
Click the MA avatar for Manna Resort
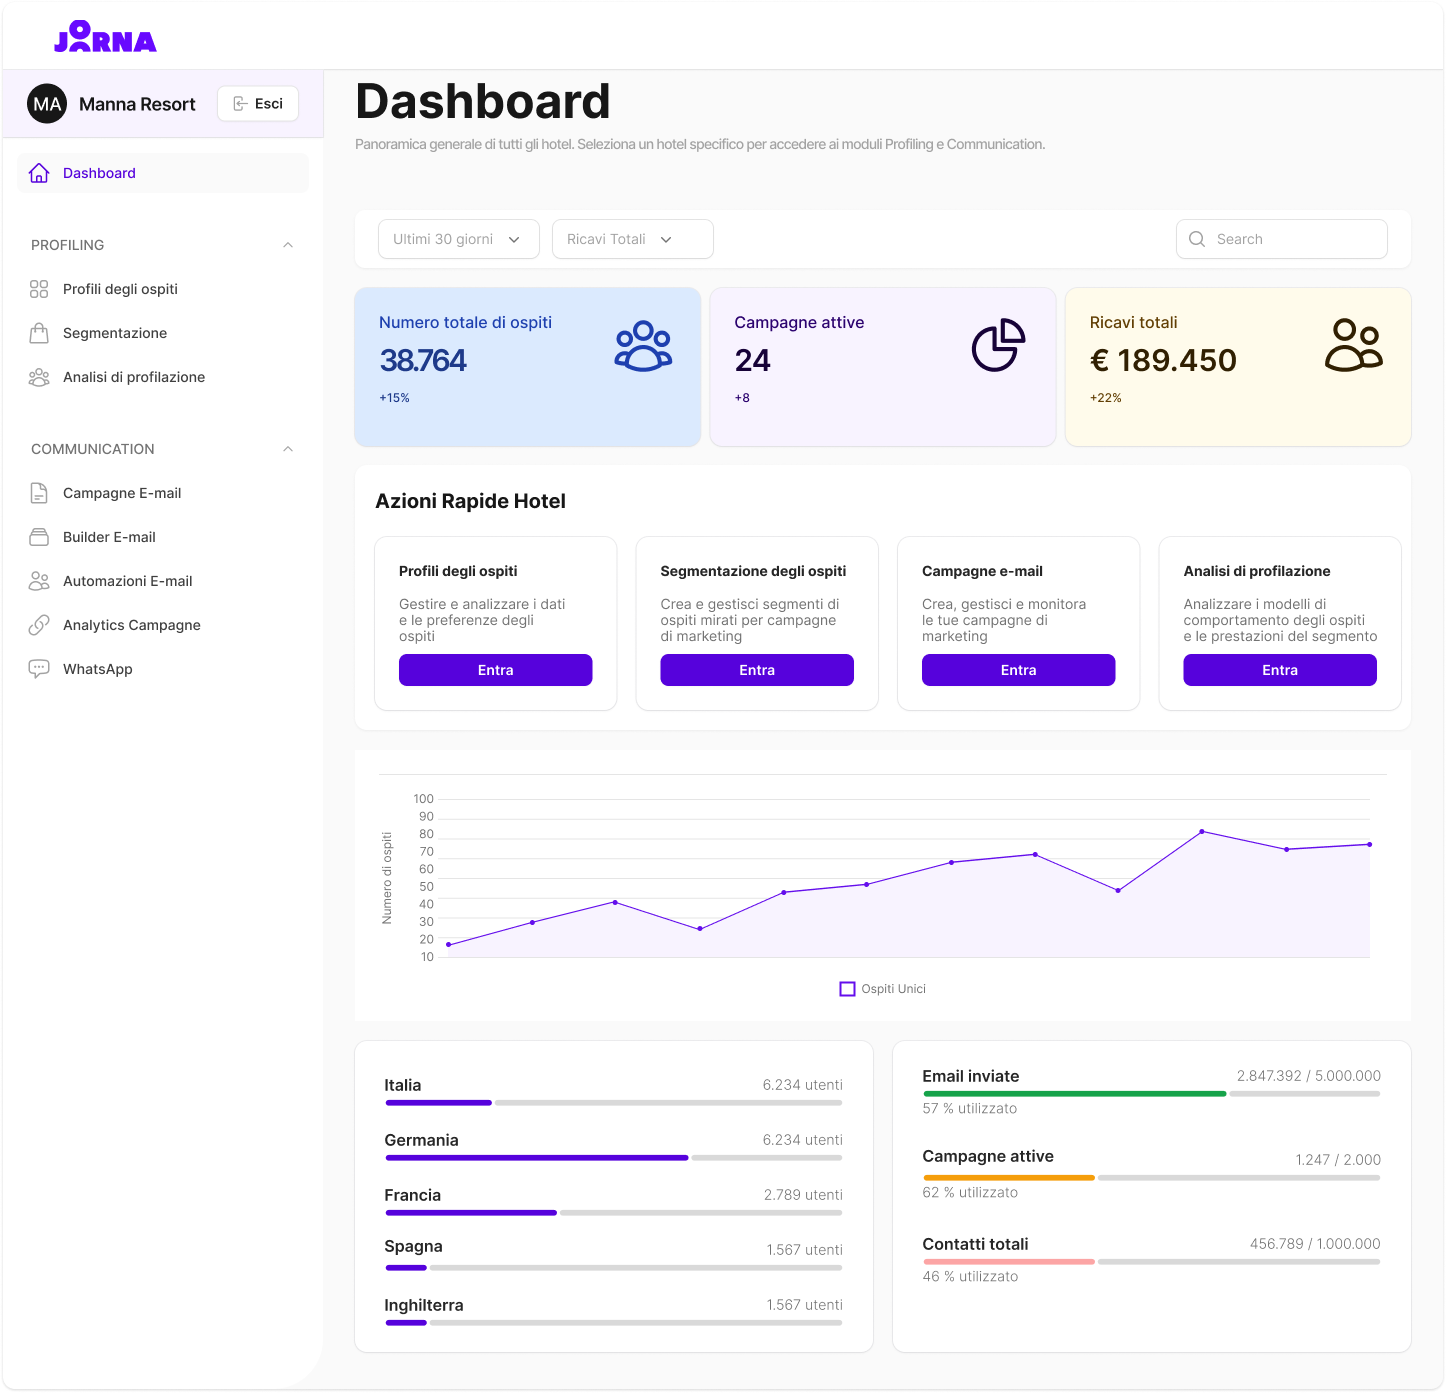tap(46, 103)
